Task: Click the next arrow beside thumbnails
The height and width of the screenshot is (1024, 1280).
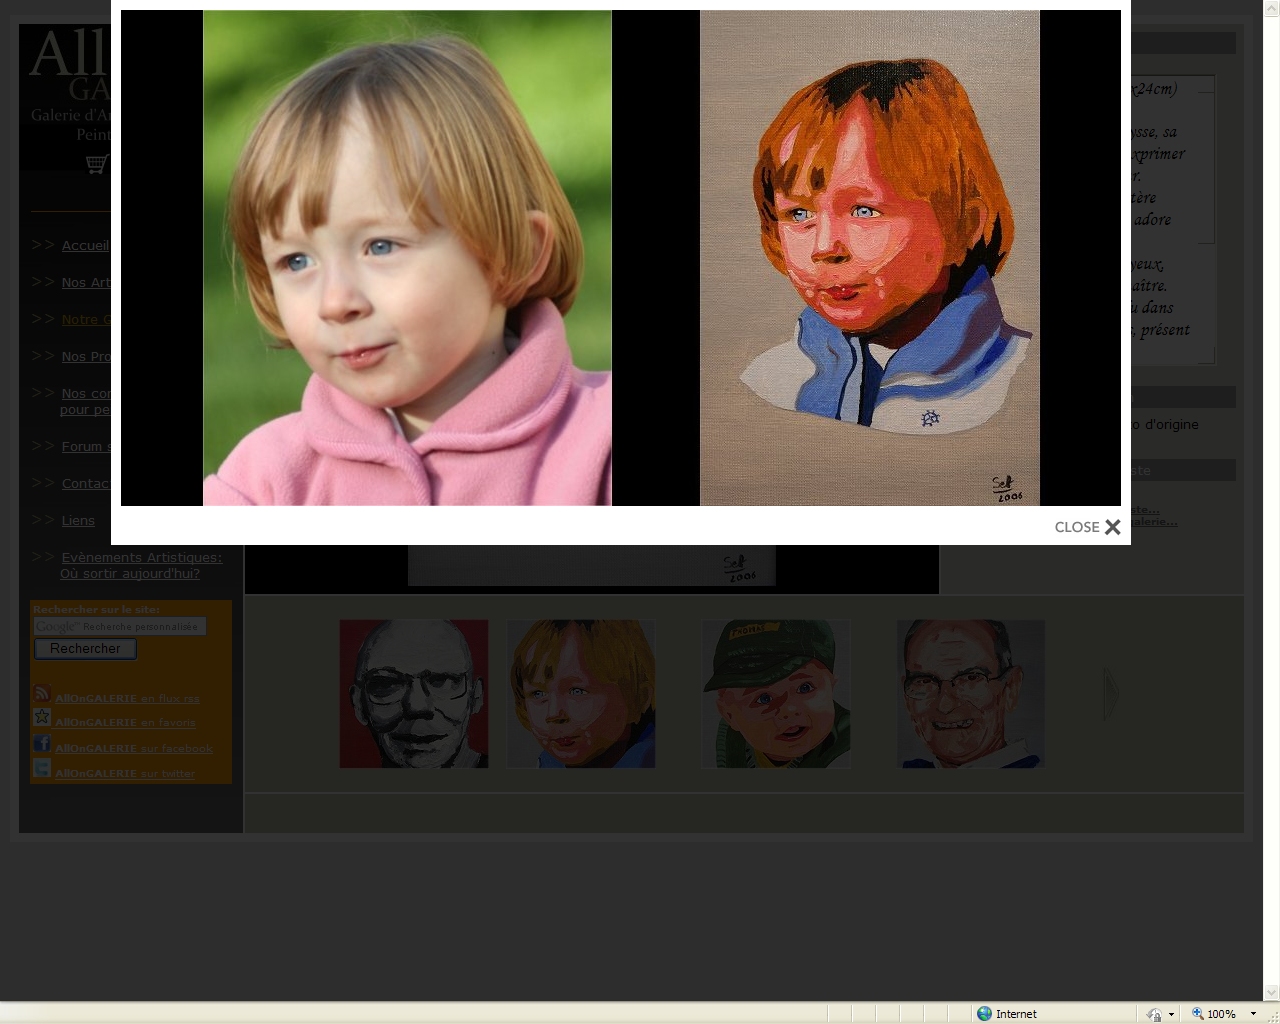Action: (1111, 694)
